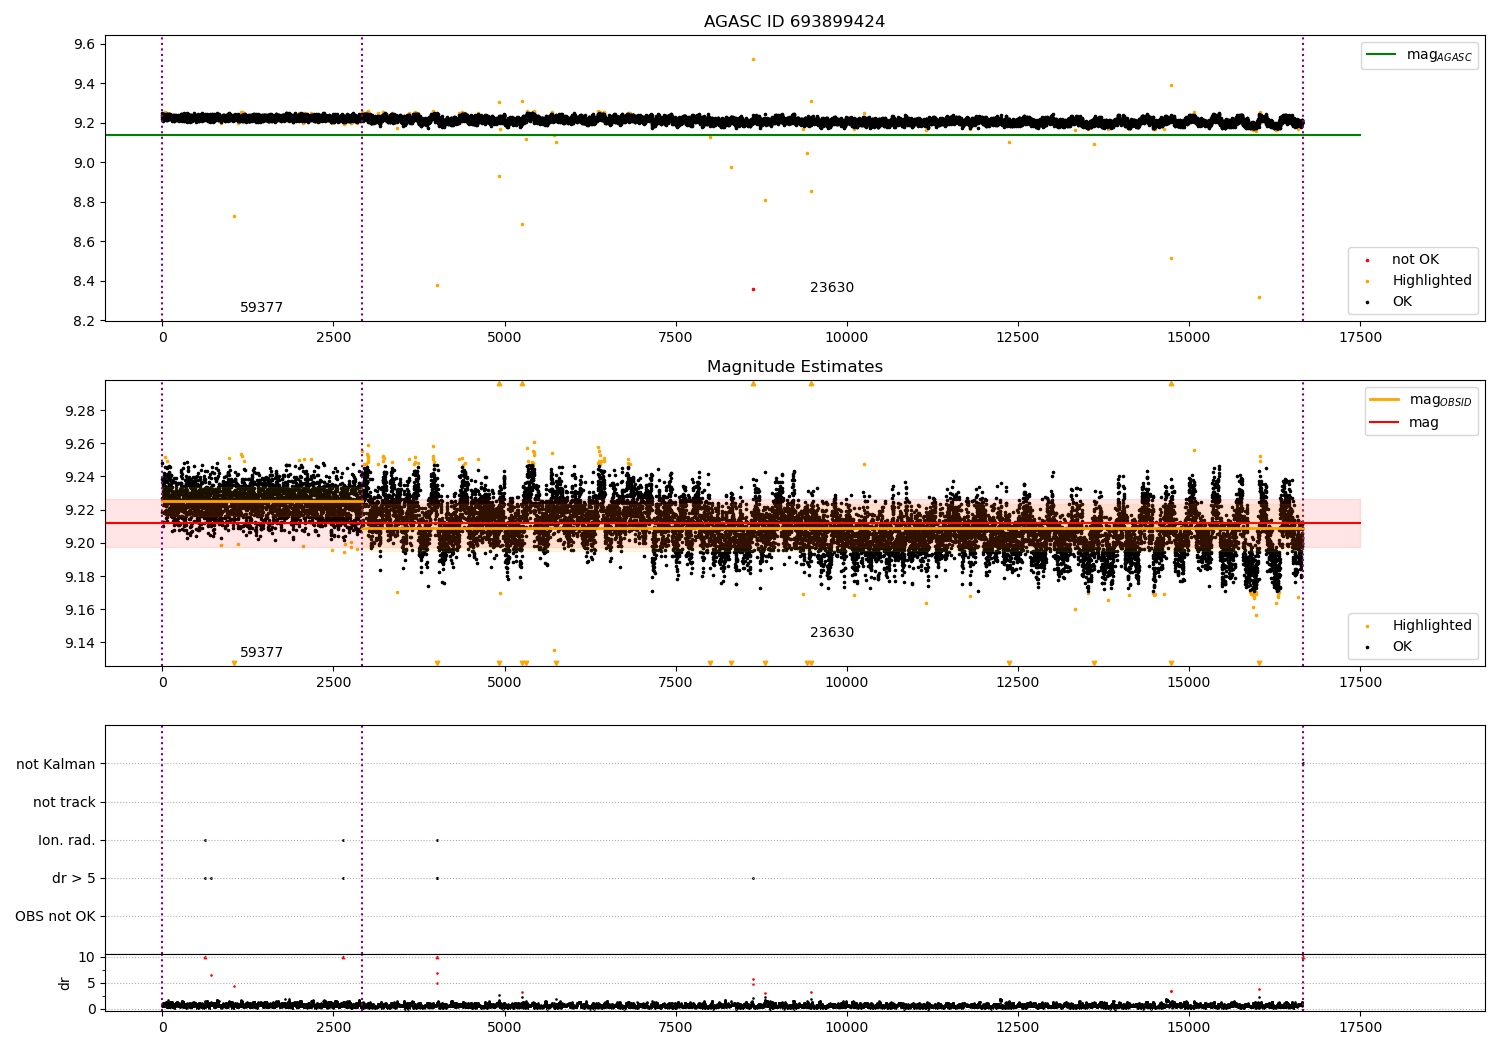Click the '59377' annotation in Magnitude Estimates plot
The image size is (1500, 1050).
[x=261, y=653]
